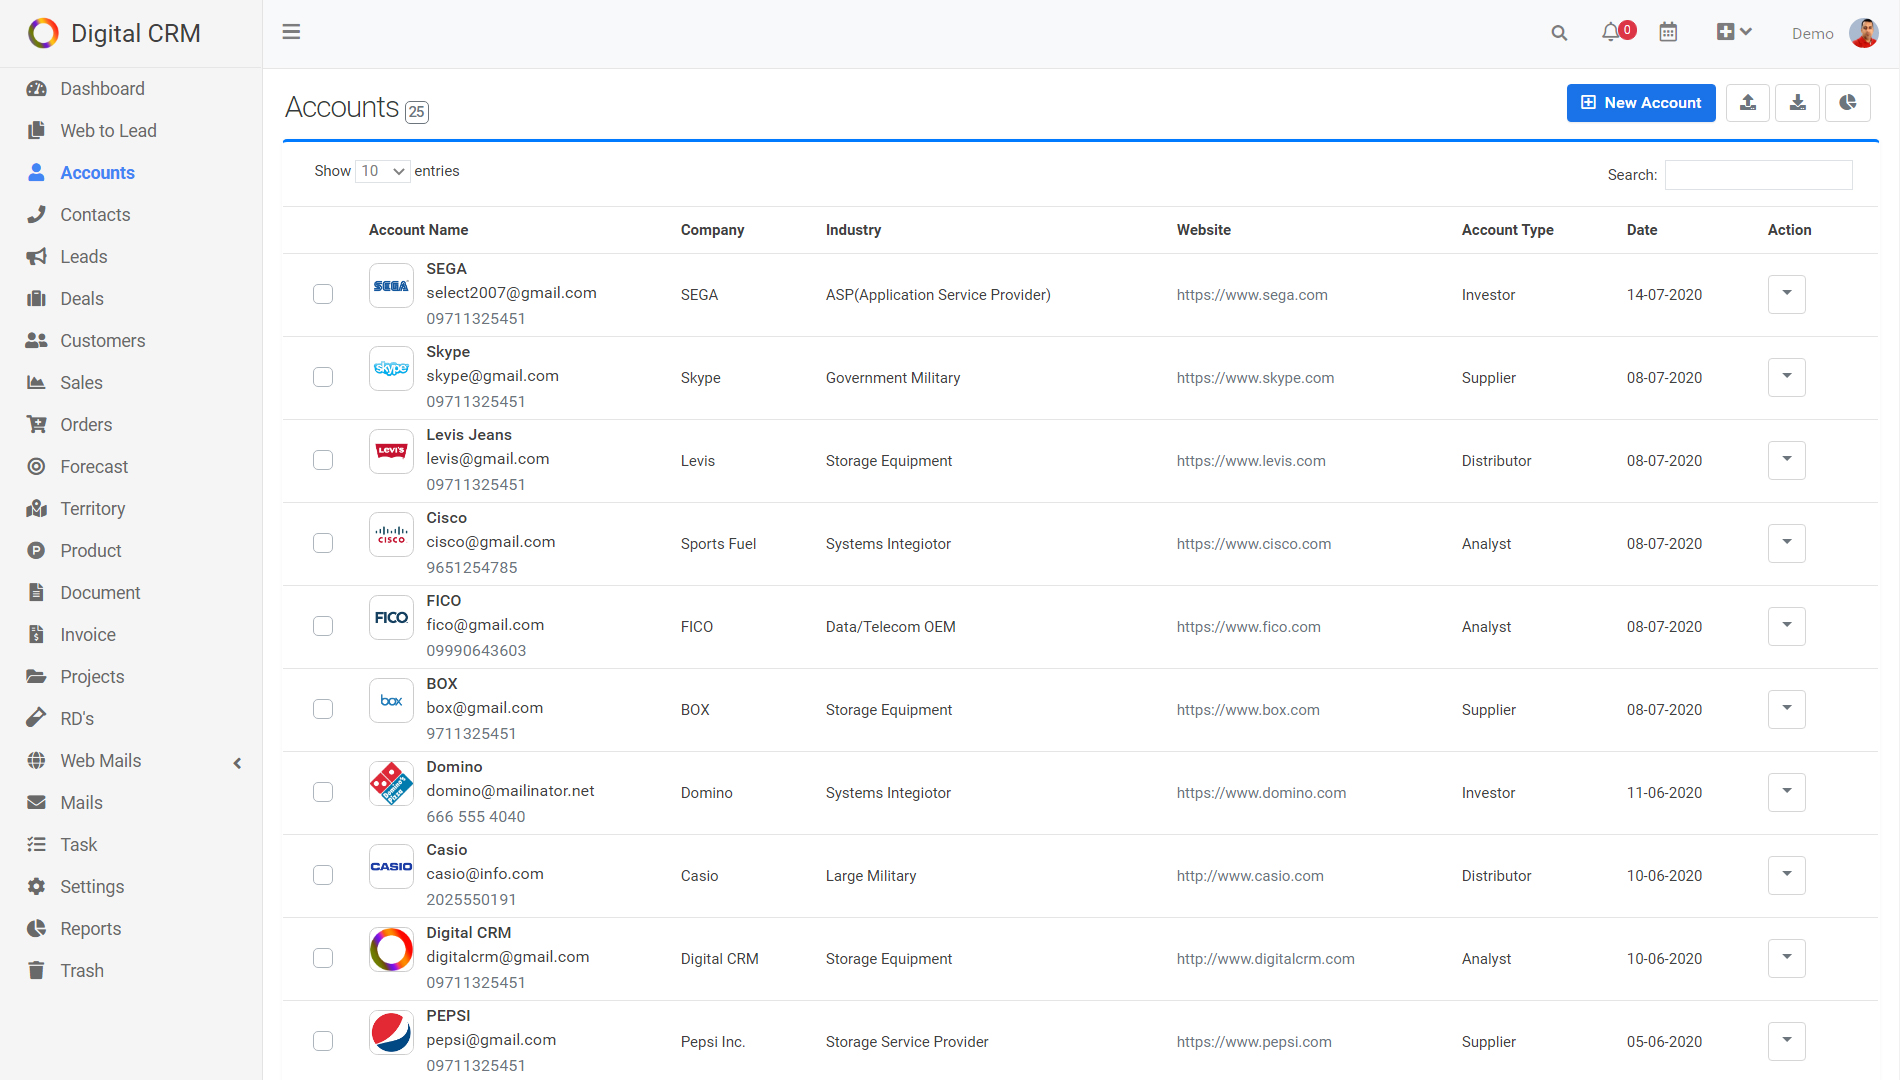The image size is (1900, 1080).
Task: Click the Invoice sidebar icon
Action: [36, 635]
